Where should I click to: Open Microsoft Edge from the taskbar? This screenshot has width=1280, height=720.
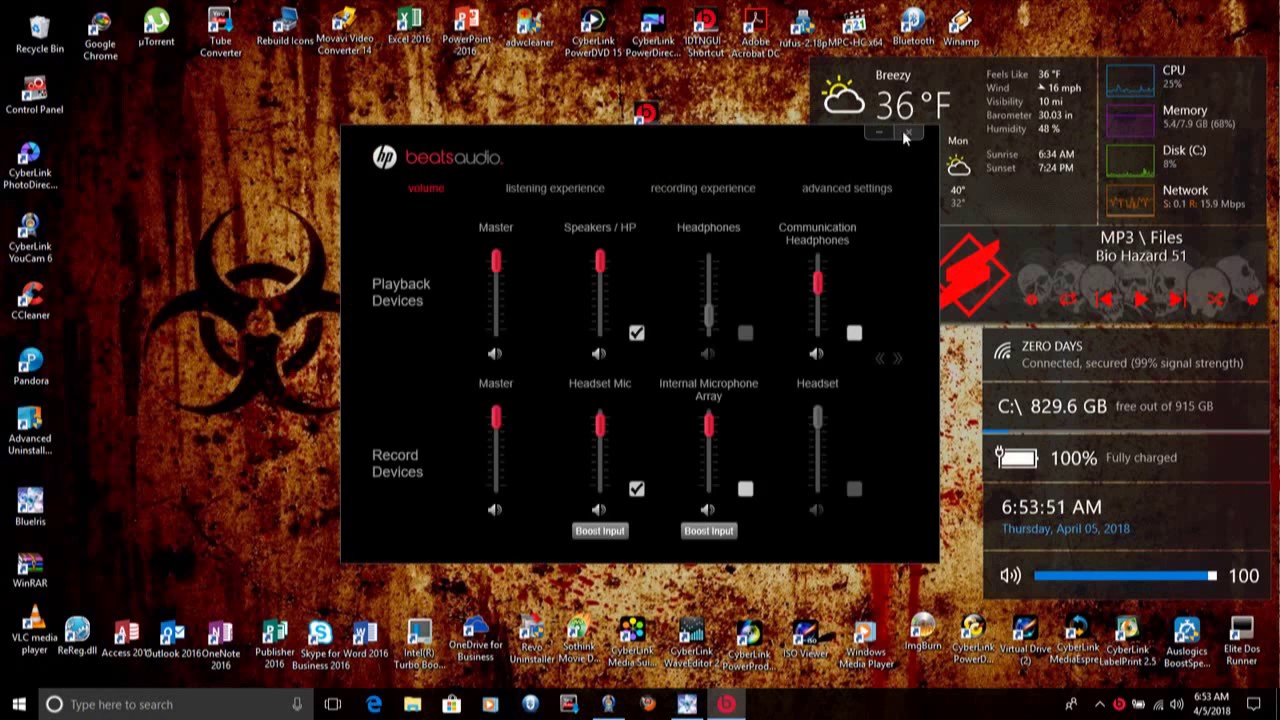pyautogui.click(x=374, y=704)
